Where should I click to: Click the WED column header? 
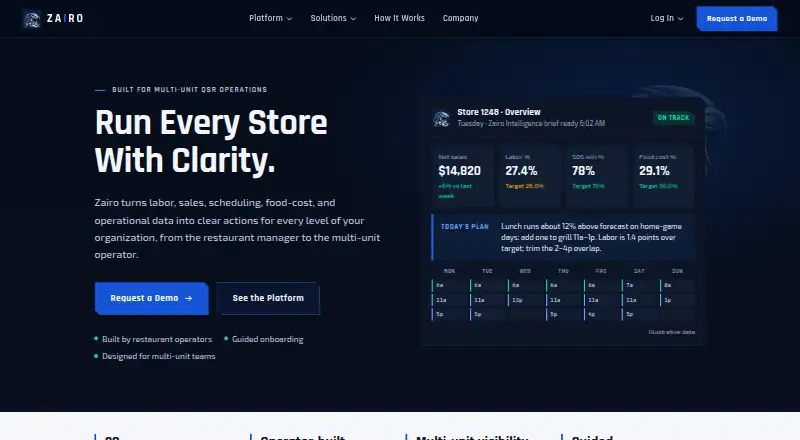coord(525,271)
